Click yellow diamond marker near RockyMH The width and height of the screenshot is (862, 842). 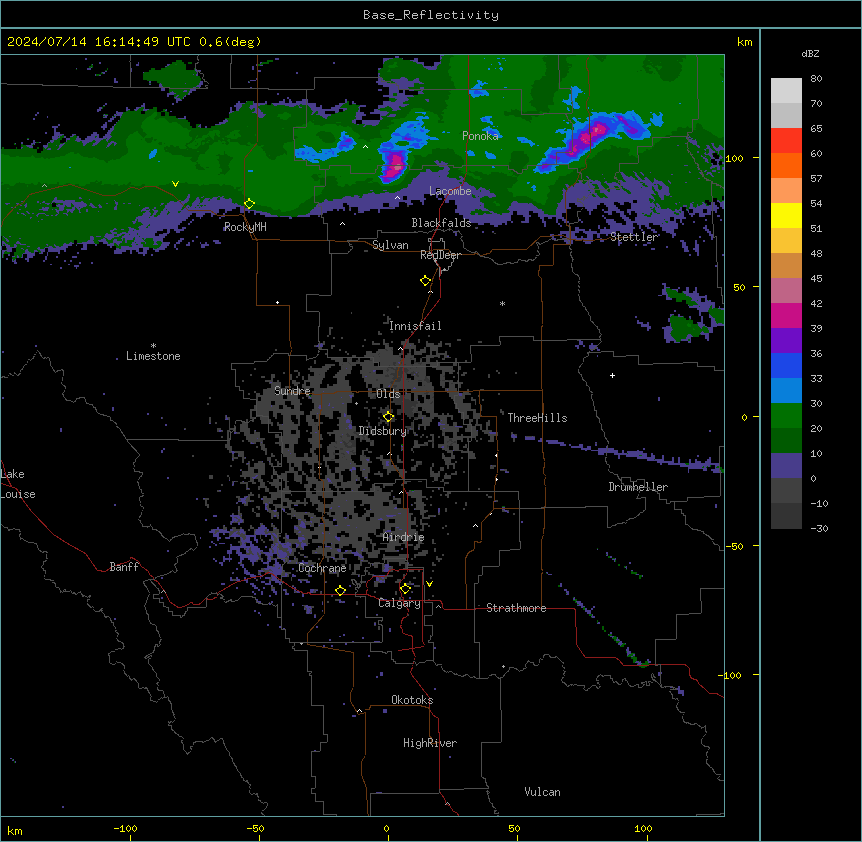(x=249, y=204)
